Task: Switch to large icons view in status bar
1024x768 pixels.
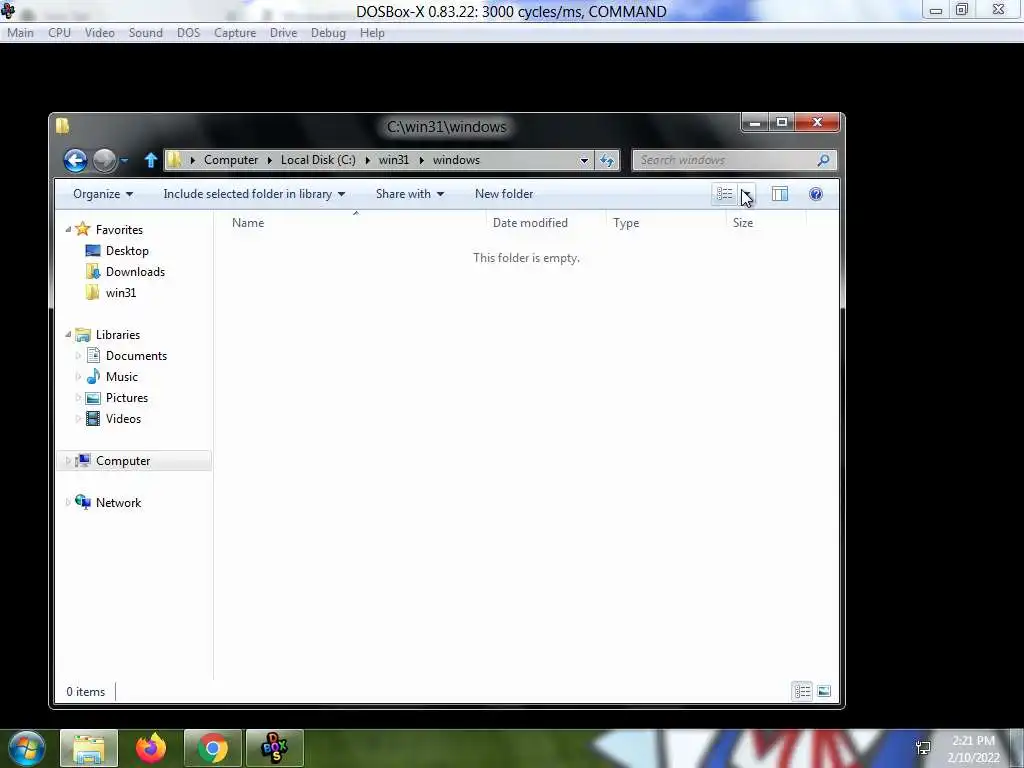Action: 824,691
